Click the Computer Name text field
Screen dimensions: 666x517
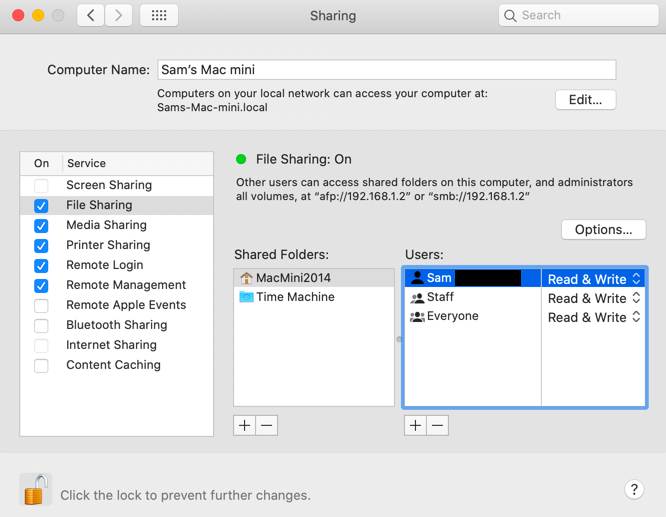387,70
